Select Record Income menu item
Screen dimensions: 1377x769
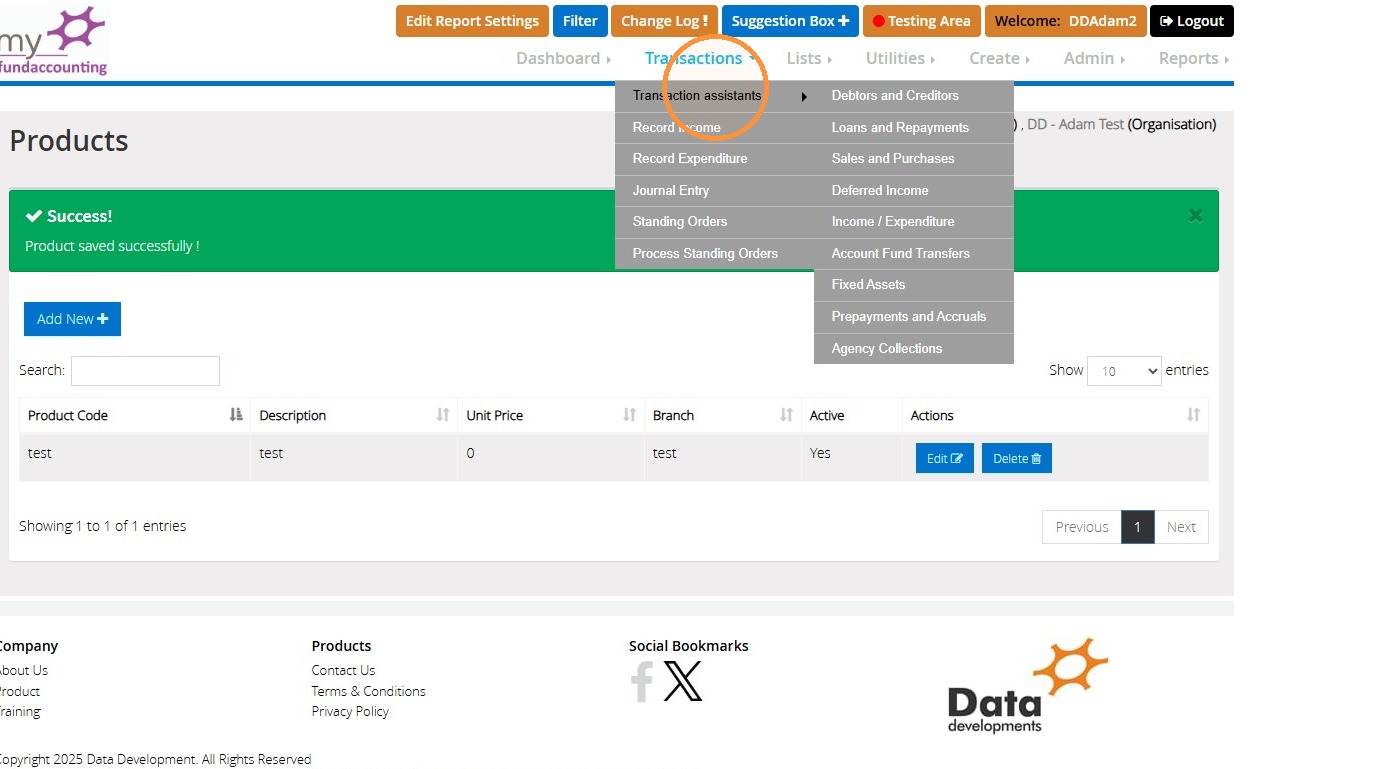click(x=715, y=127)
